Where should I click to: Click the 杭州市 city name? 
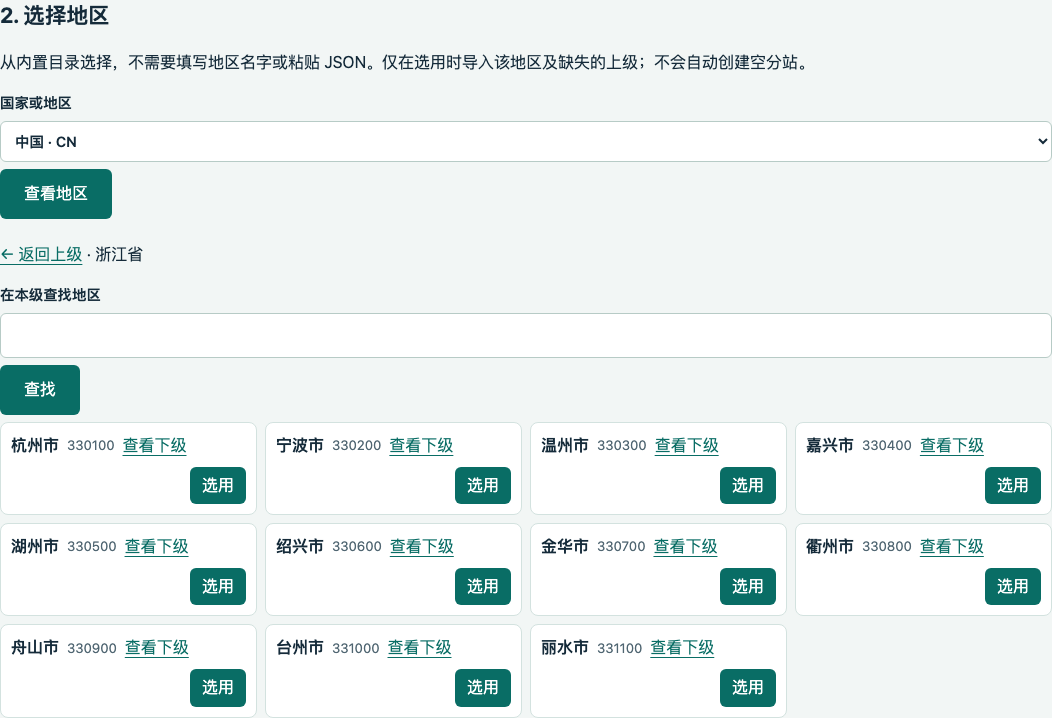35,446
